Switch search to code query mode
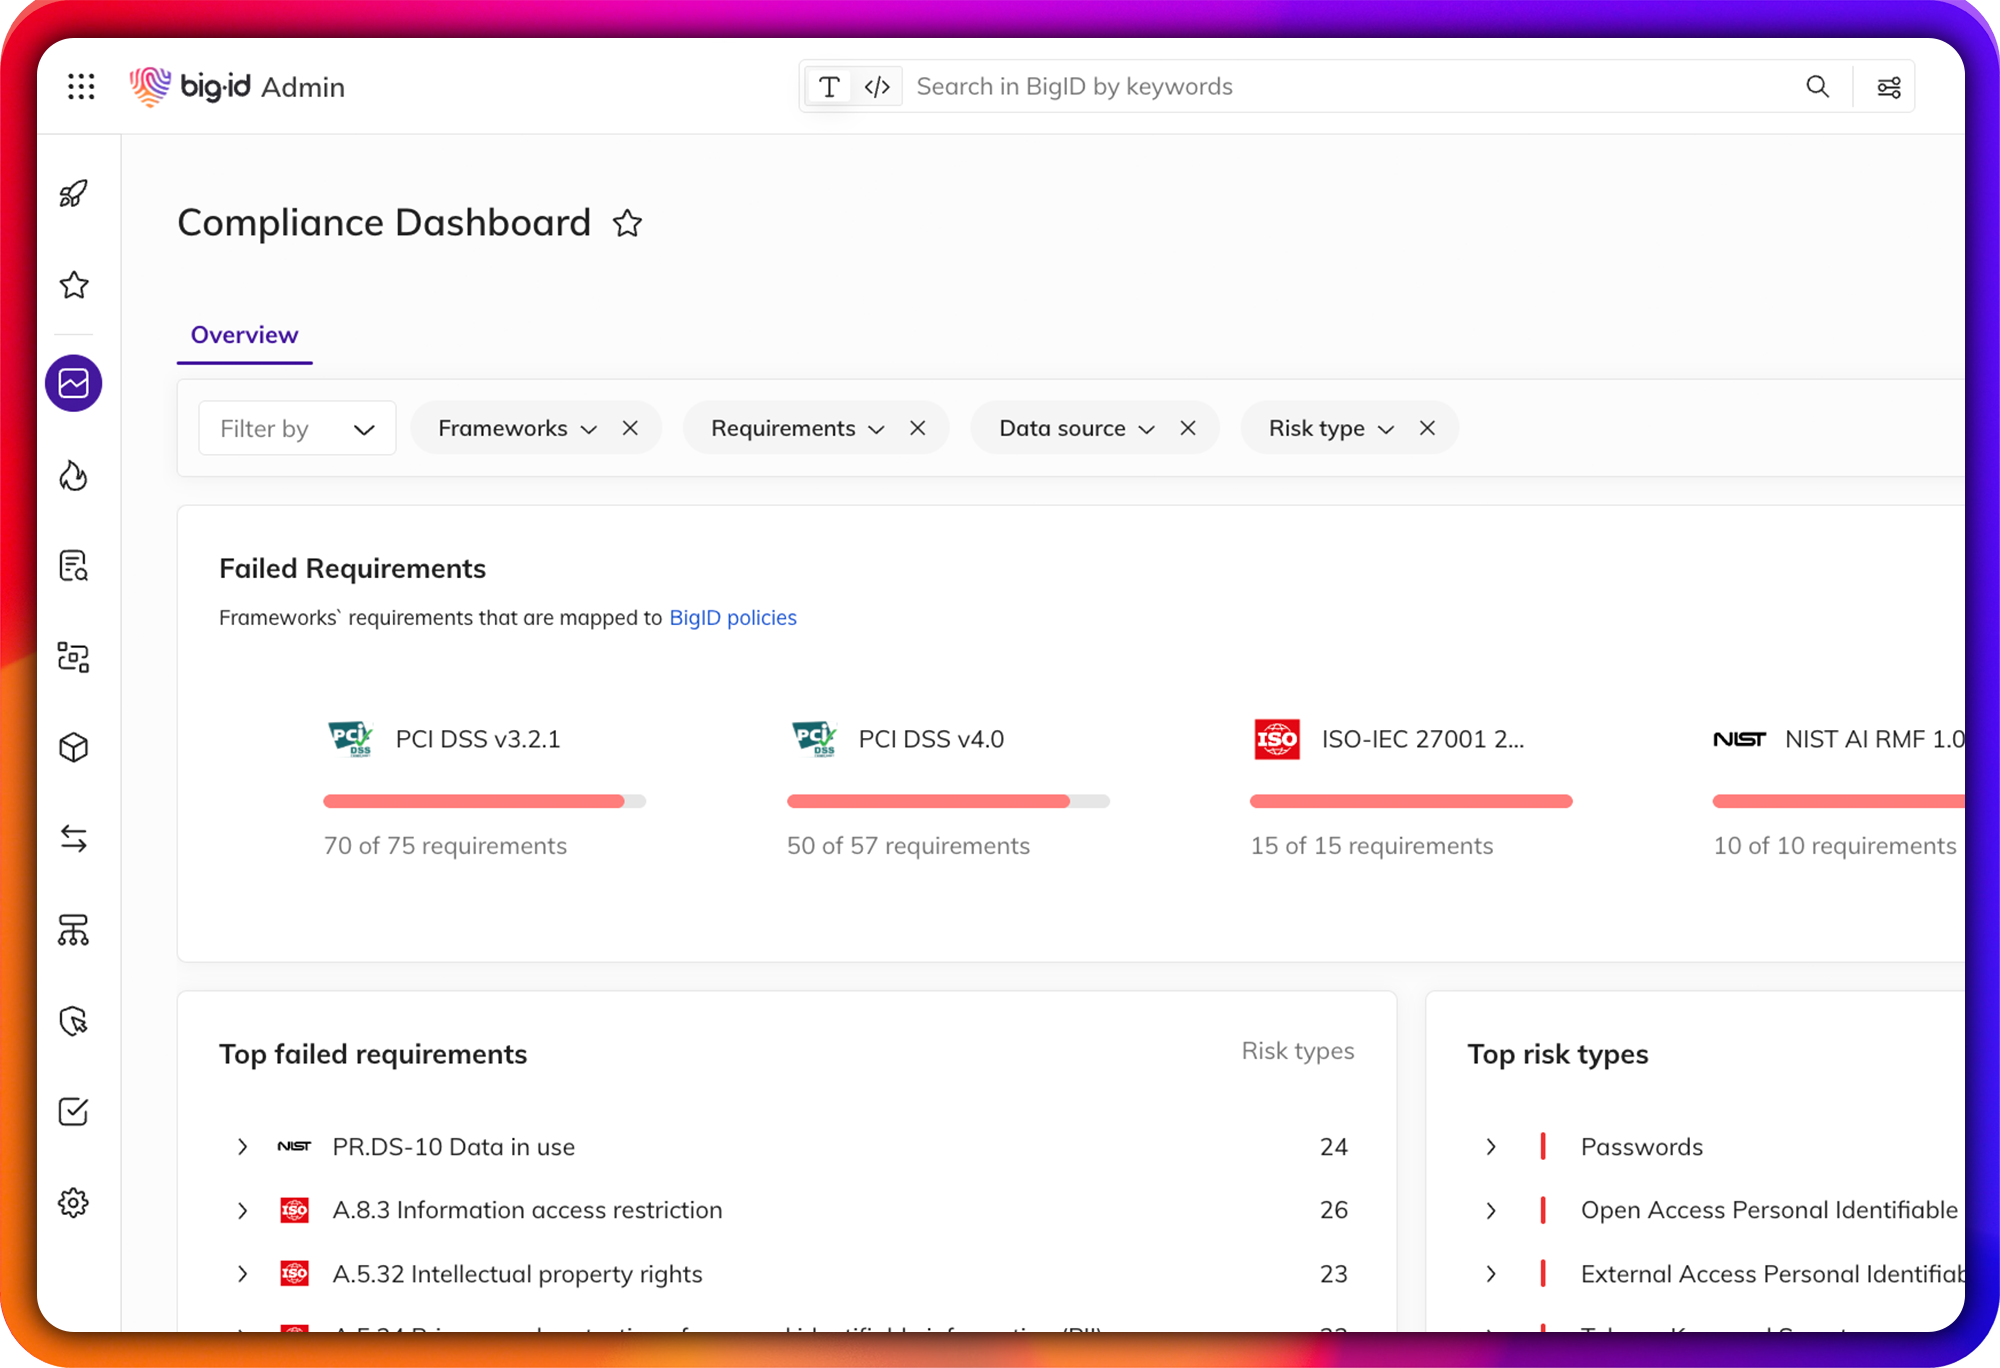The width and height of the screenshot is (2000, 1368). [877, 87]
